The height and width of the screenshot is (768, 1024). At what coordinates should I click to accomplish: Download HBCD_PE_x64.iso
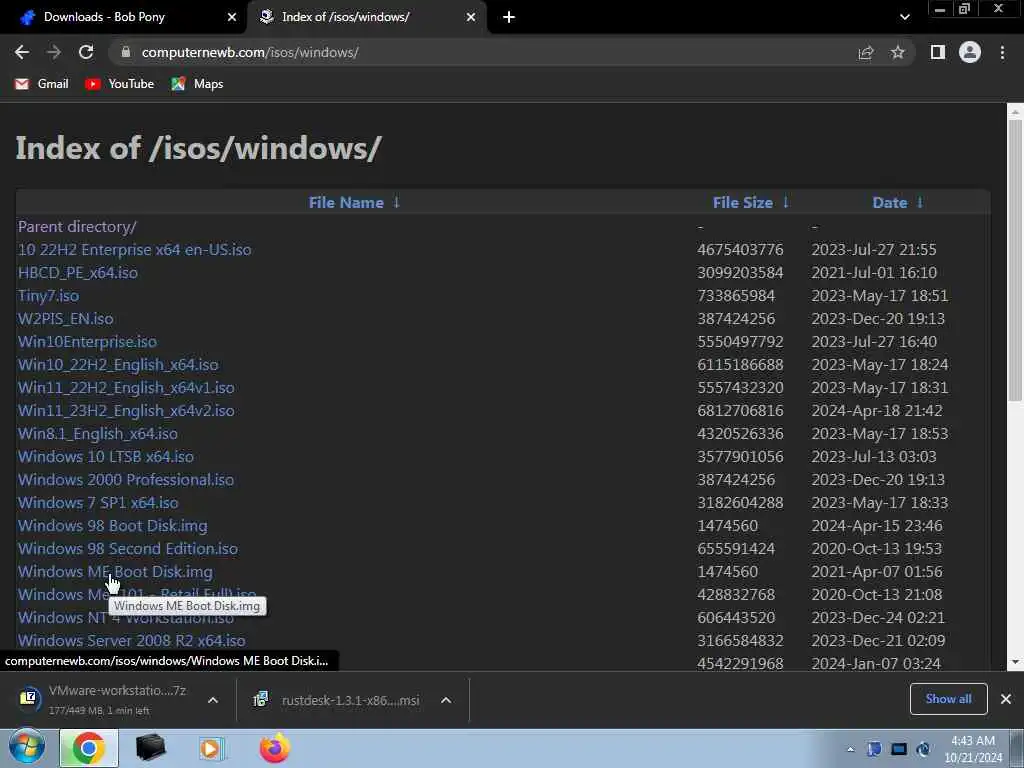point(78,272)
